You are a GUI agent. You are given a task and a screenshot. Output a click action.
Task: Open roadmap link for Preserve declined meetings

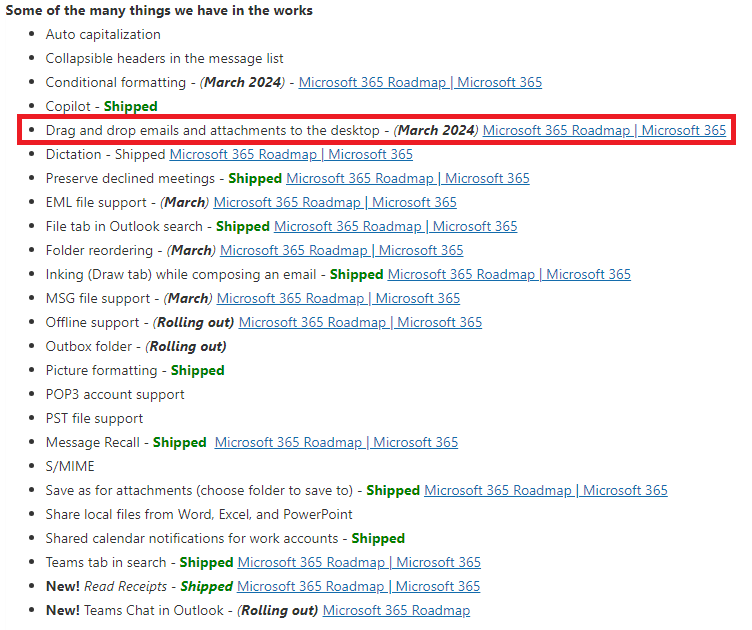point(408,178)
